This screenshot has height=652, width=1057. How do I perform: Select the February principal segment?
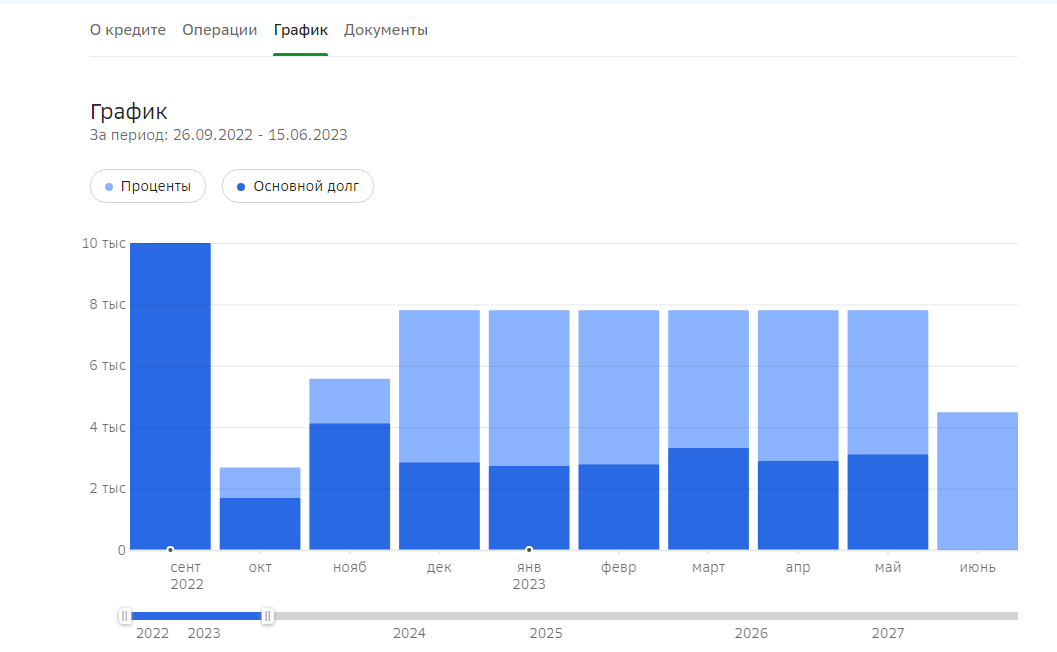click(619, 507)
